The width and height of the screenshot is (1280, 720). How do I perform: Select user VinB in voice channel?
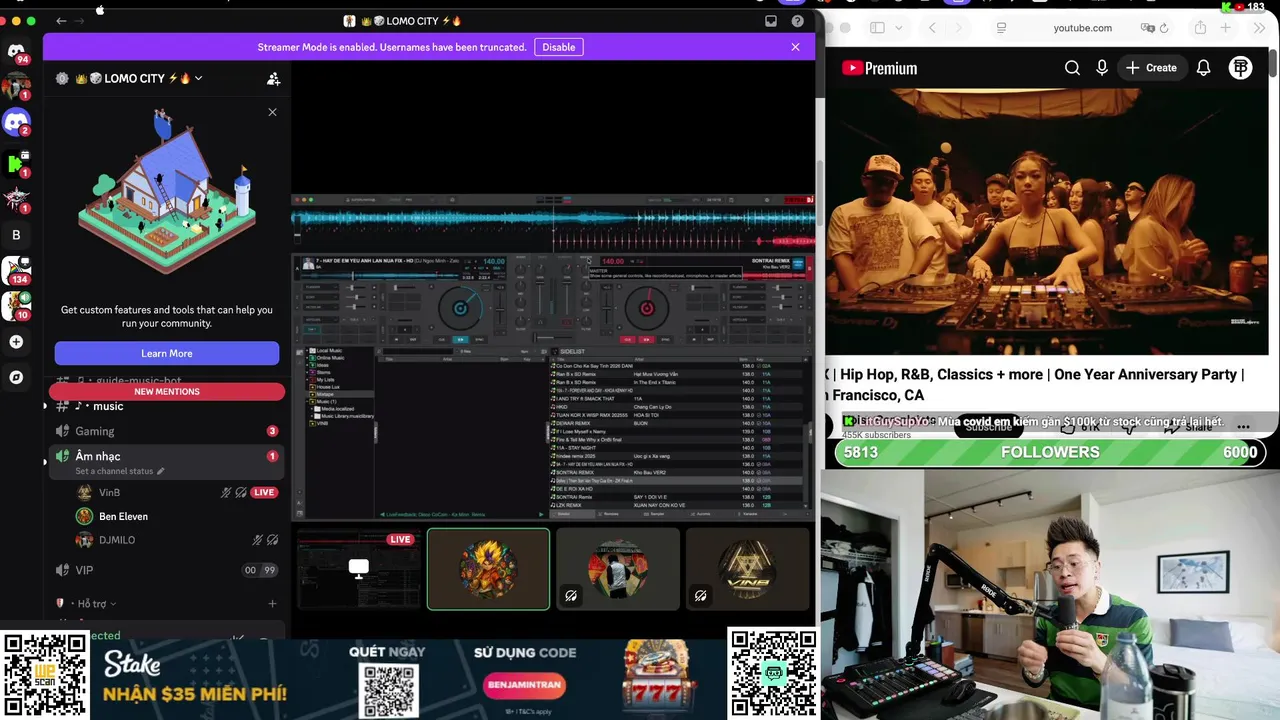point(109,492)
